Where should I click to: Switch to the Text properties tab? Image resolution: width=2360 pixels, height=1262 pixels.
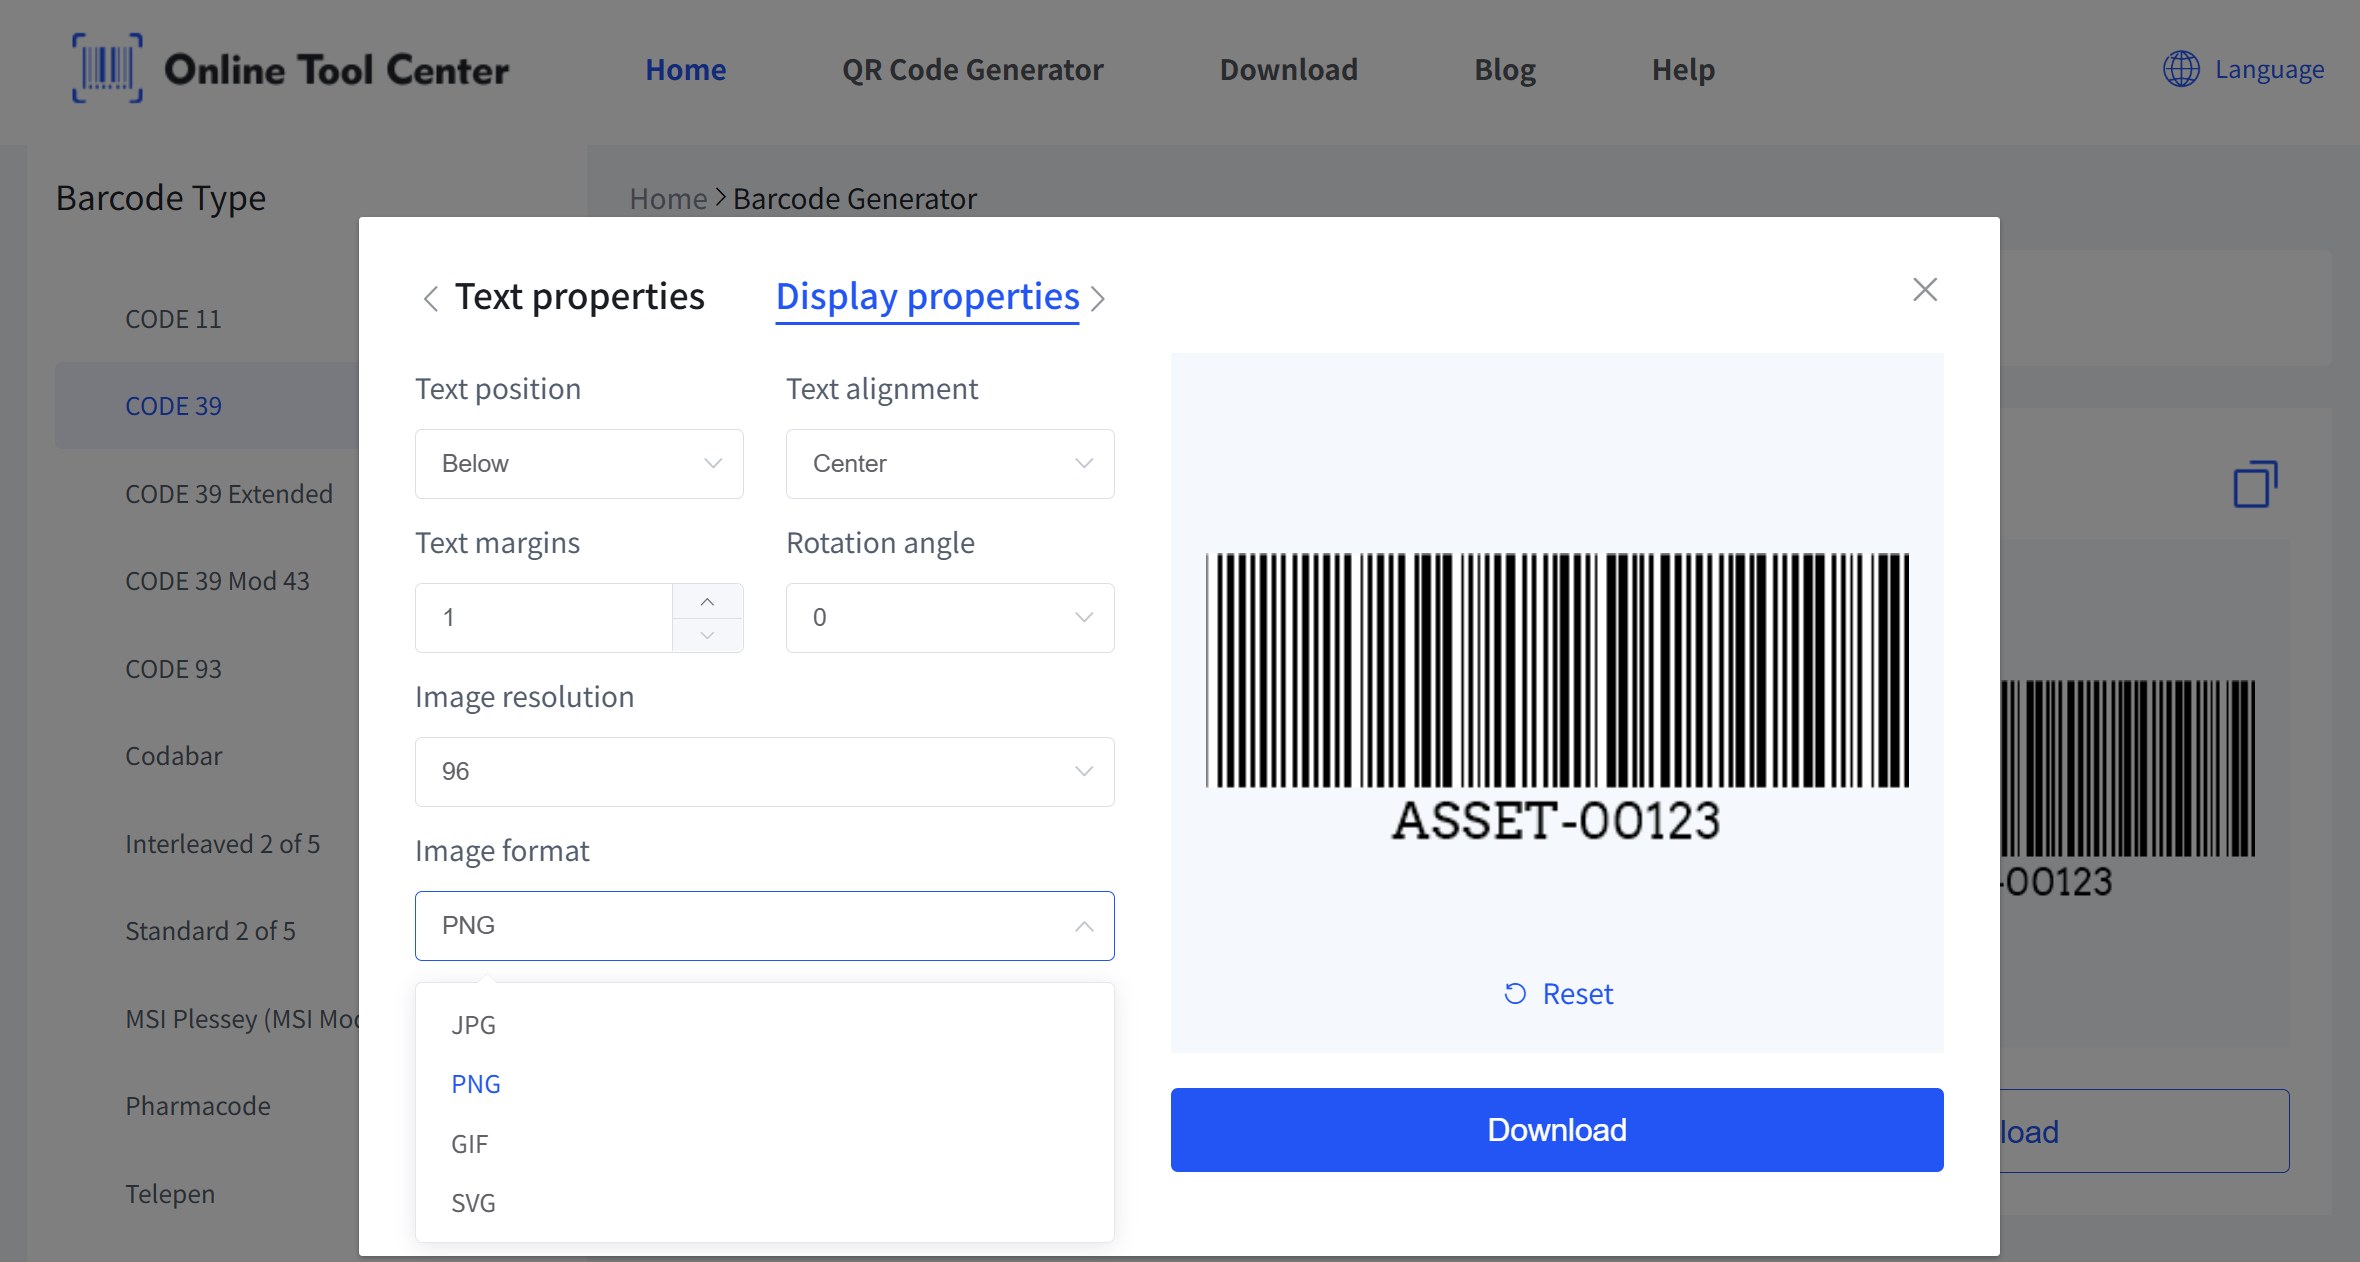(579, 297)
